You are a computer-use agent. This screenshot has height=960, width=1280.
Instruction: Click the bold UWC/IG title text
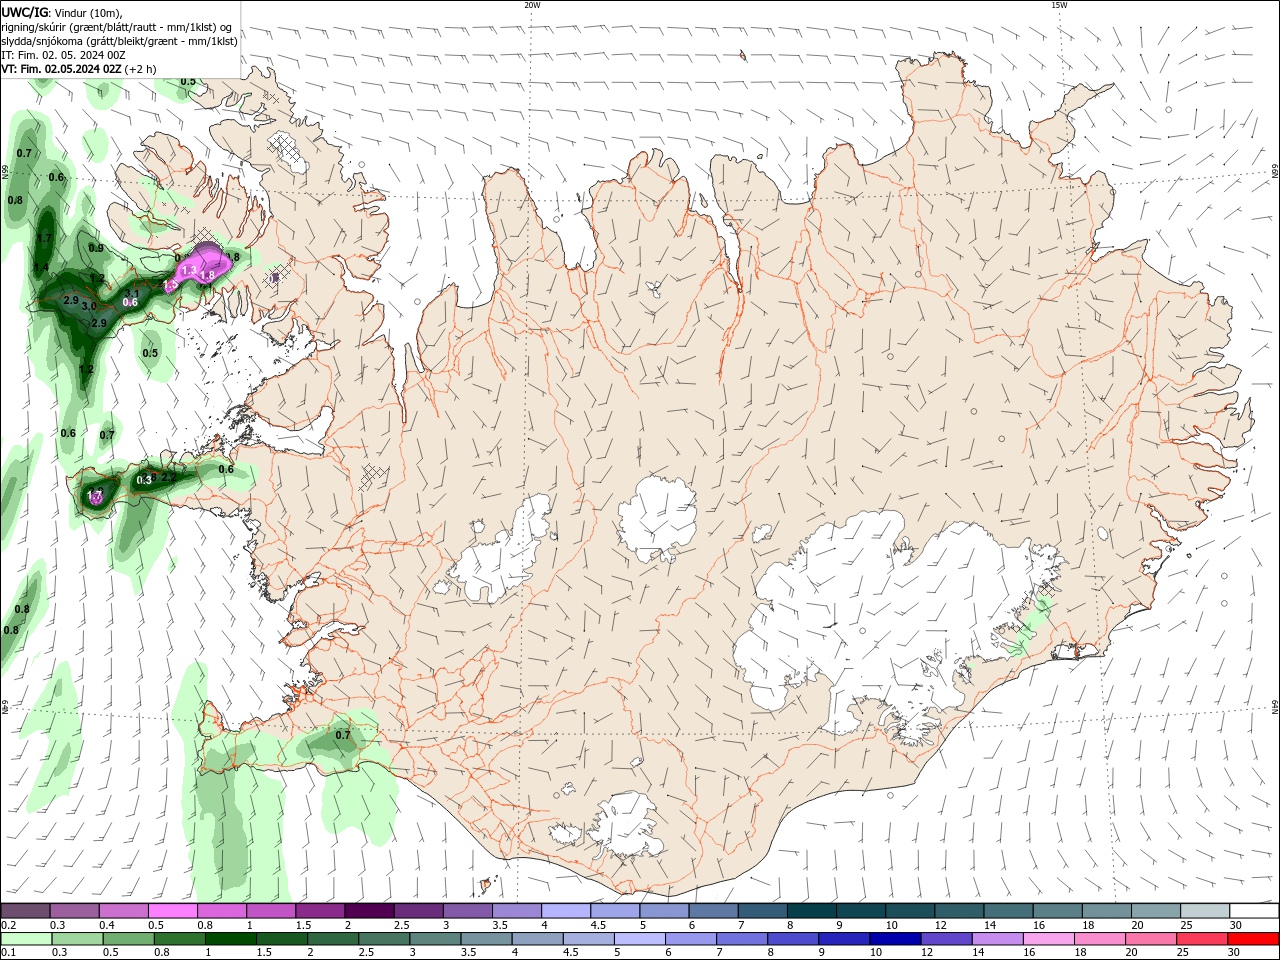(25, 12)
